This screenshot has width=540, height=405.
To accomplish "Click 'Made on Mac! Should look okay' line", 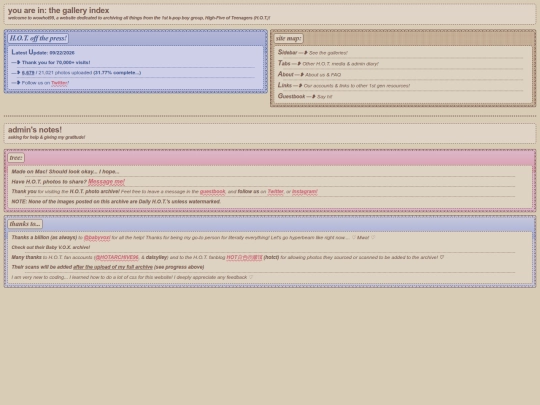I will tap(65, 172).
